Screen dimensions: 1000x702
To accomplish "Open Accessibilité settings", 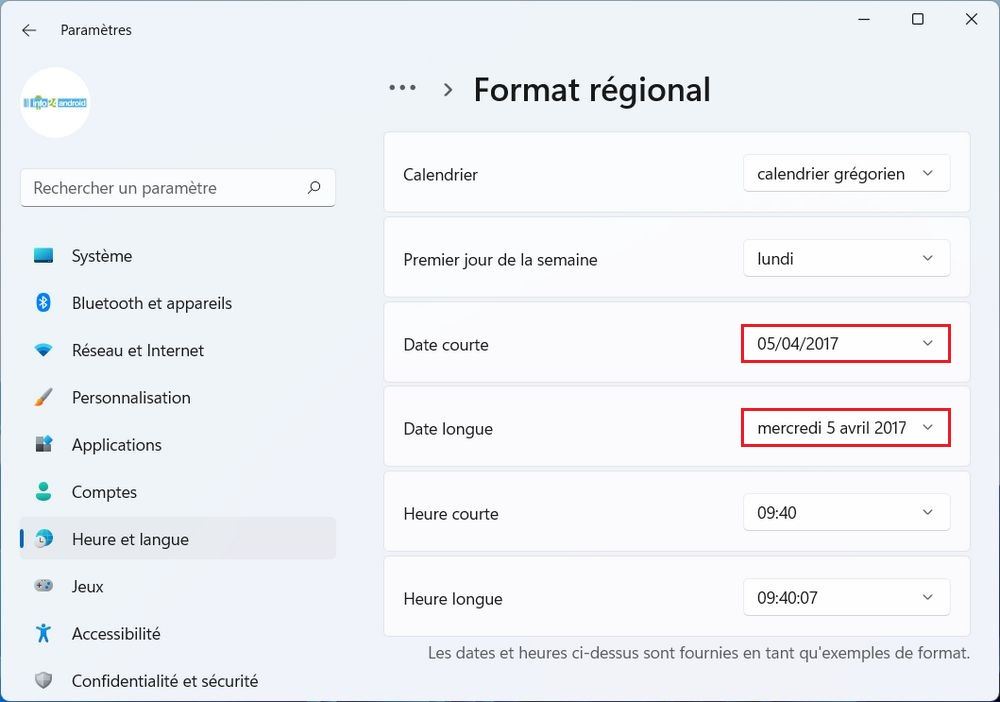I will (x=44, y=633).
